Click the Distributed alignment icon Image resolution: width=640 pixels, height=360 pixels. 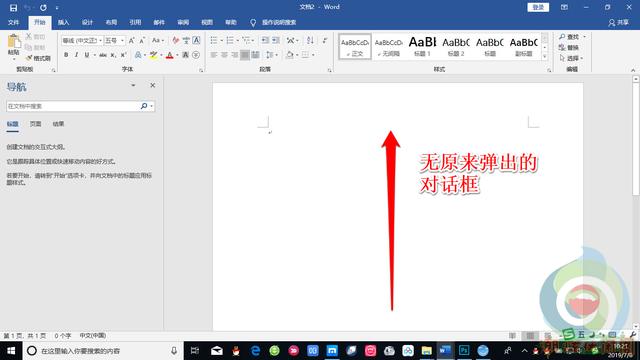(x=255, y=55)
